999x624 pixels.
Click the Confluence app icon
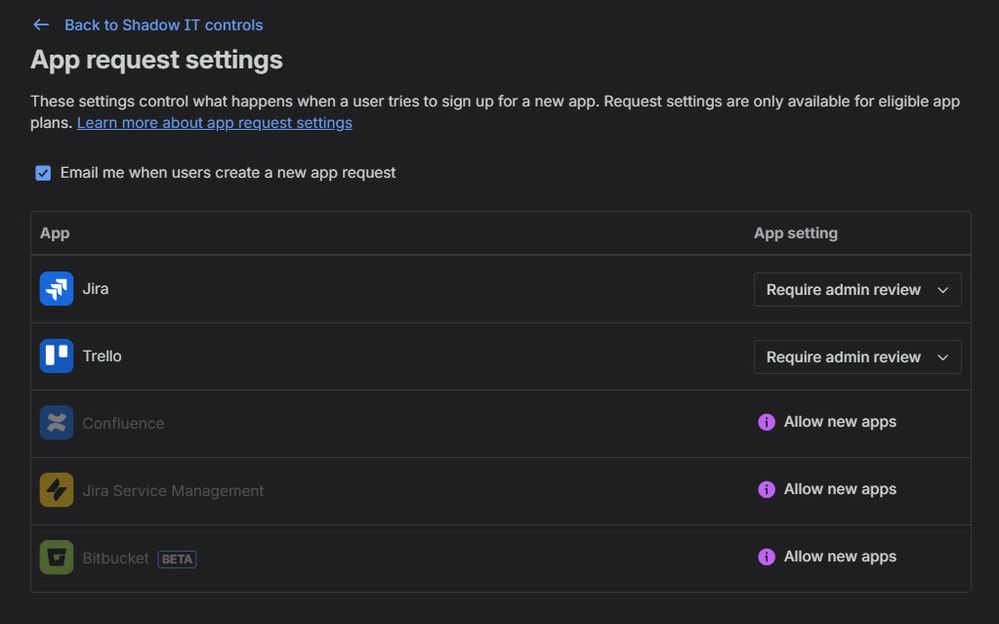click(x=56, y=423)
